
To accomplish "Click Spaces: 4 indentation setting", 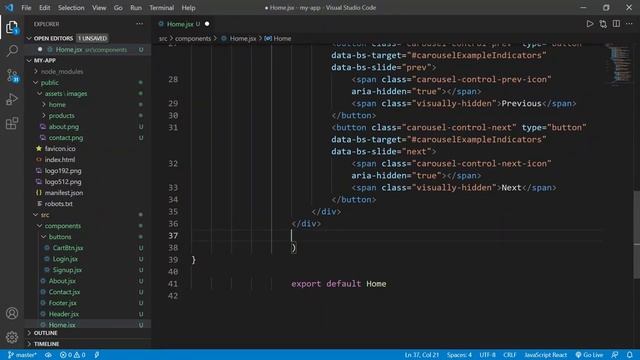I will (459, 355).
